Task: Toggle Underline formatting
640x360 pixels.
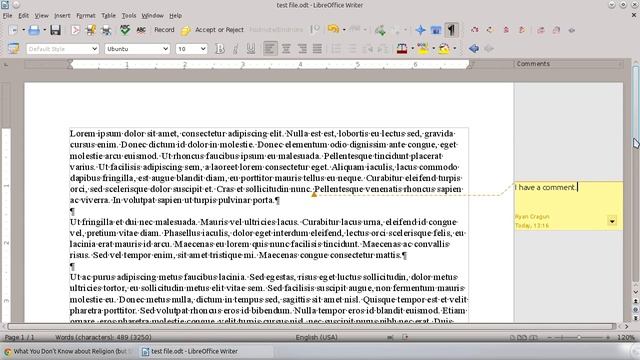Action: (251, 49)
